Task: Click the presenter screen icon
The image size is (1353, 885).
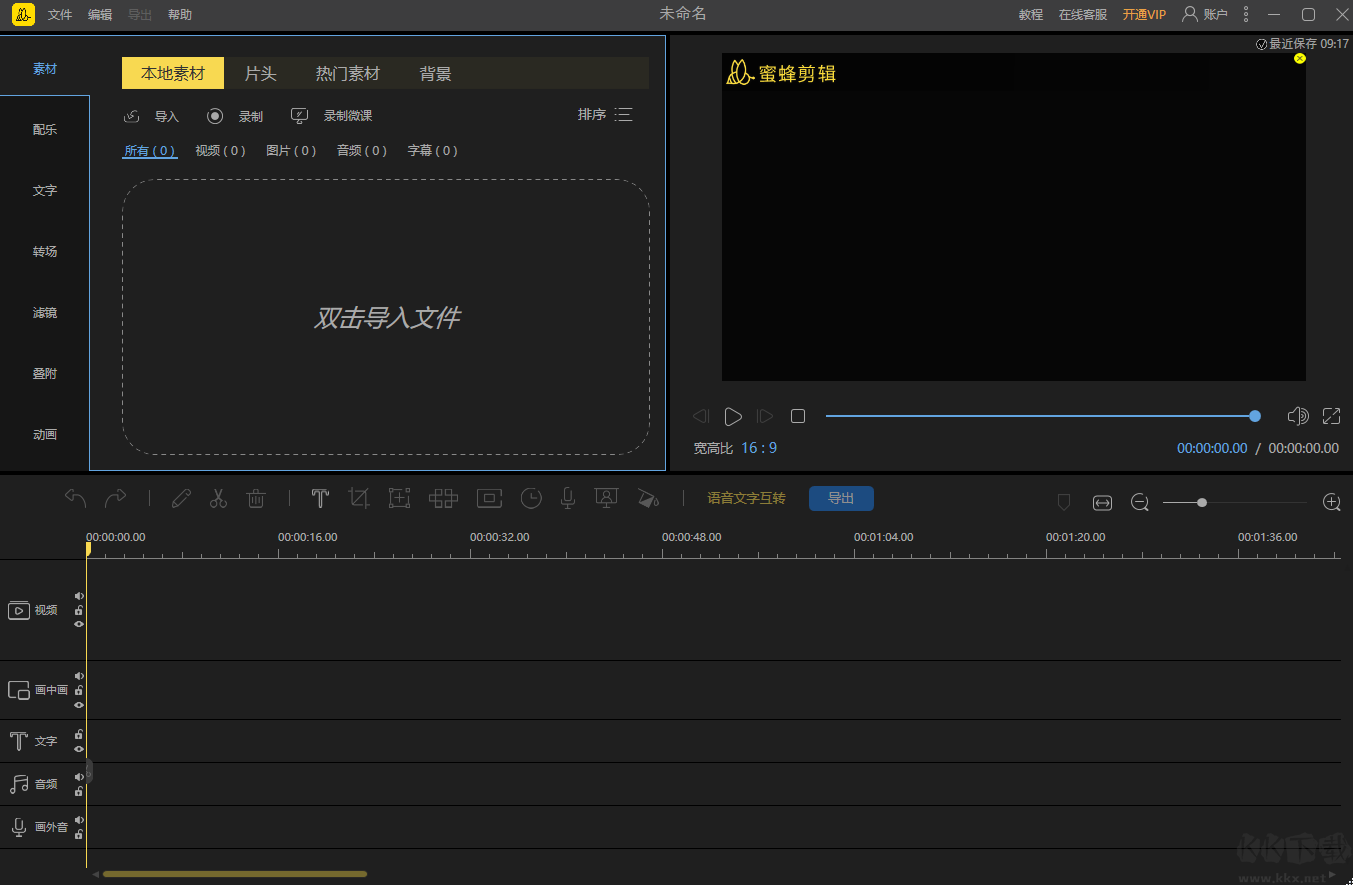Action: [x=606, y=498]
